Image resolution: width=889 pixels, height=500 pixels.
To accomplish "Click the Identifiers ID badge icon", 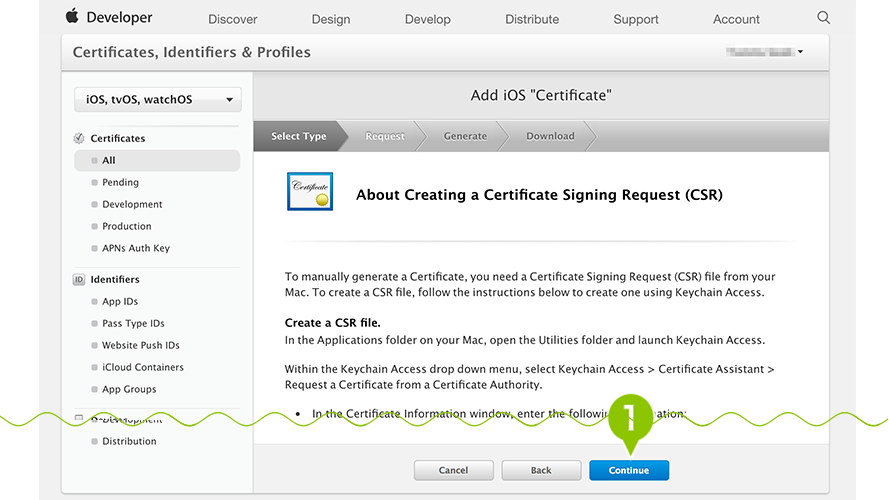I will (79, 279).
